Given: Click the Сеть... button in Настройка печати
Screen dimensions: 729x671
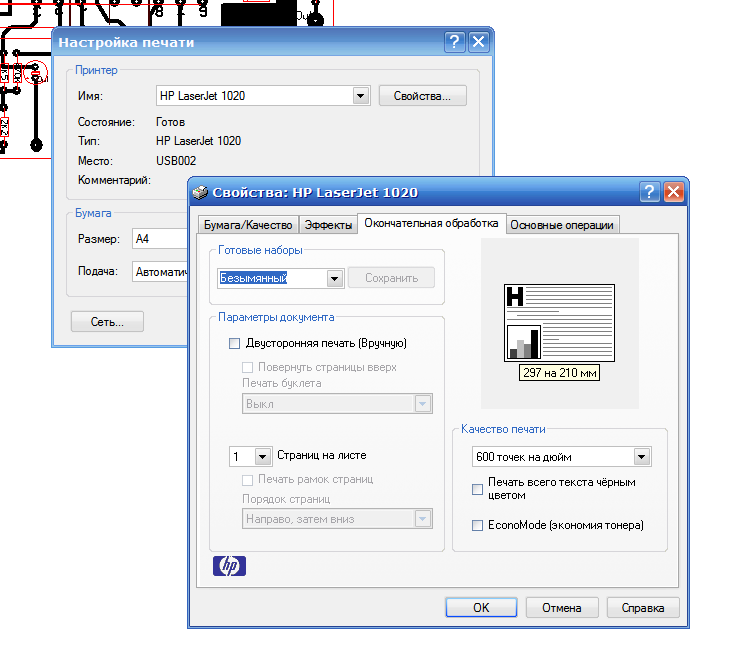Looking at the screenshot, I should [x=107, y=322].
